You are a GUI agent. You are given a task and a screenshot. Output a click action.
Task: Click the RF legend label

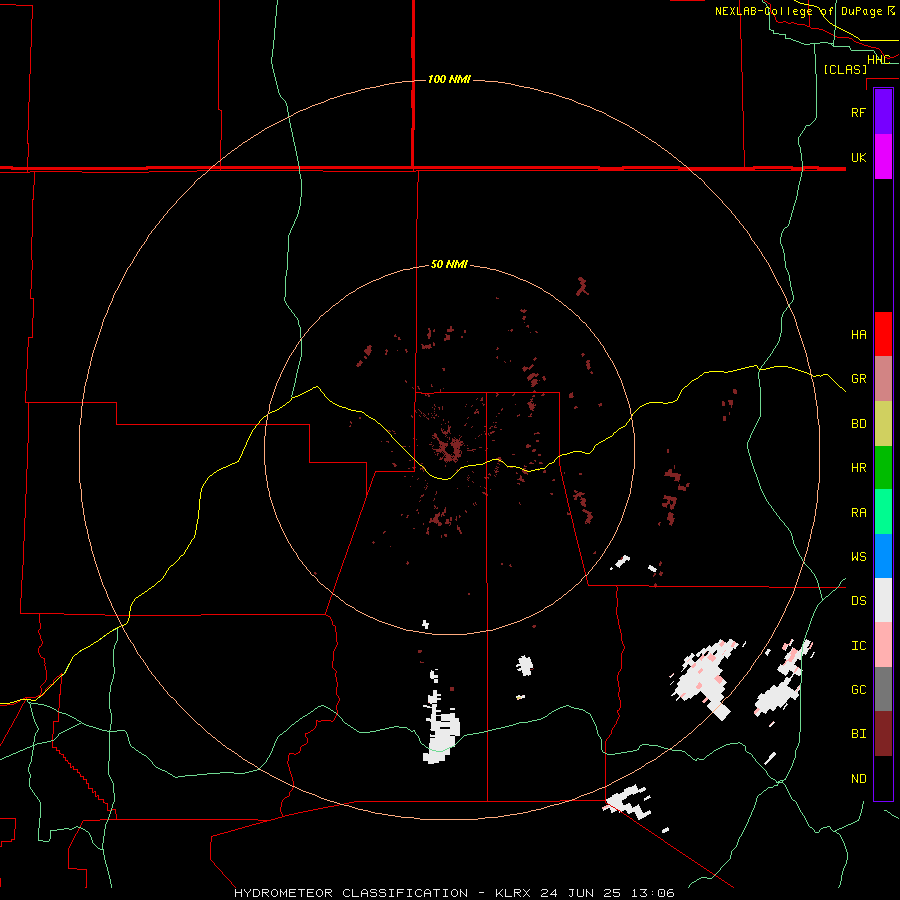[x=858, y=112]
